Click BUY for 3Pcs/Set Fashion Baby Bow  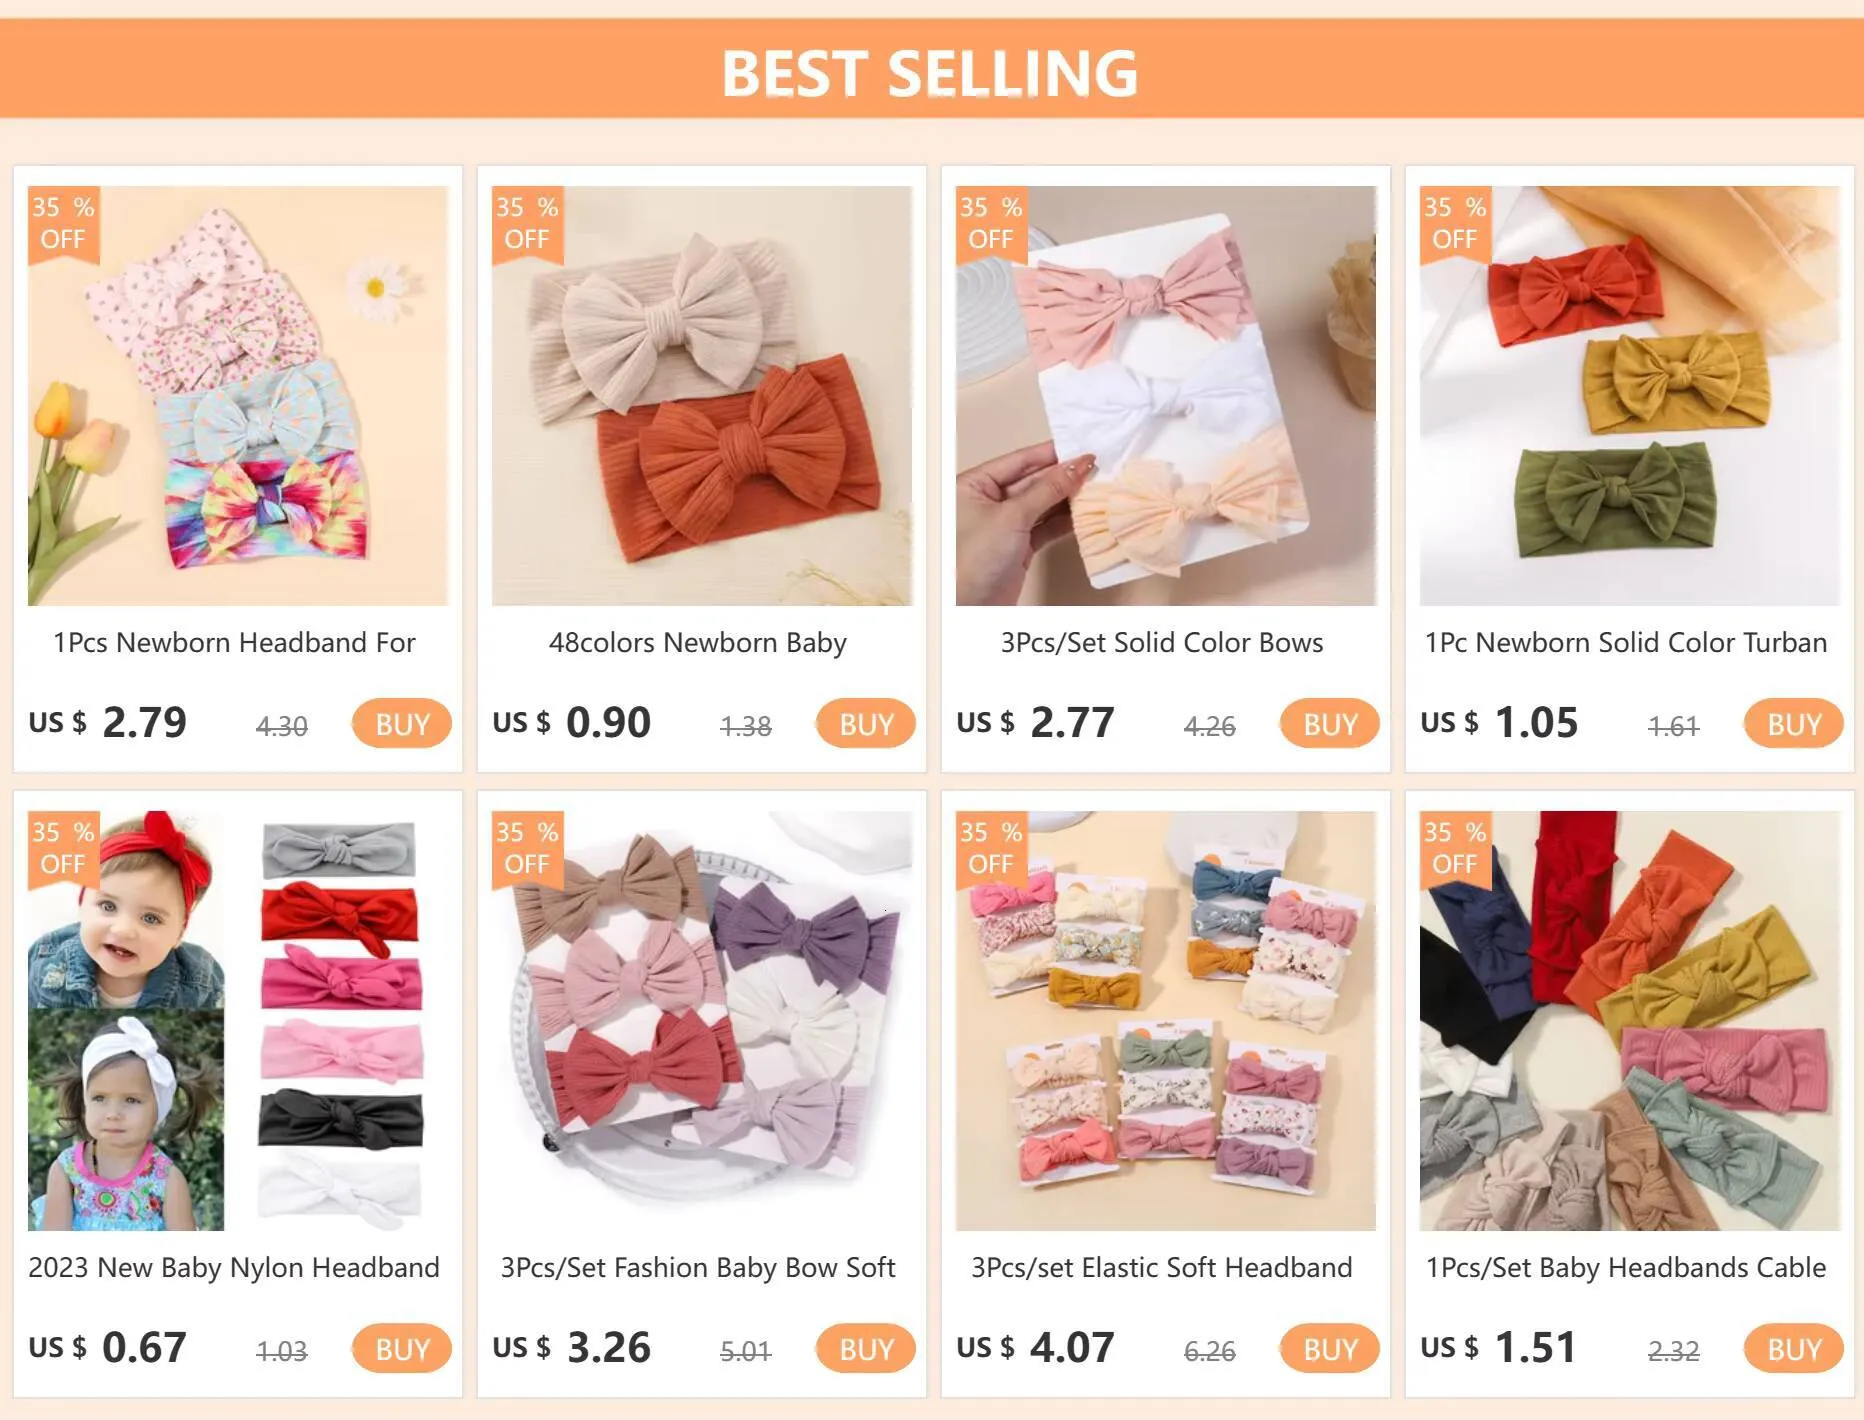tap(866, 1349)
